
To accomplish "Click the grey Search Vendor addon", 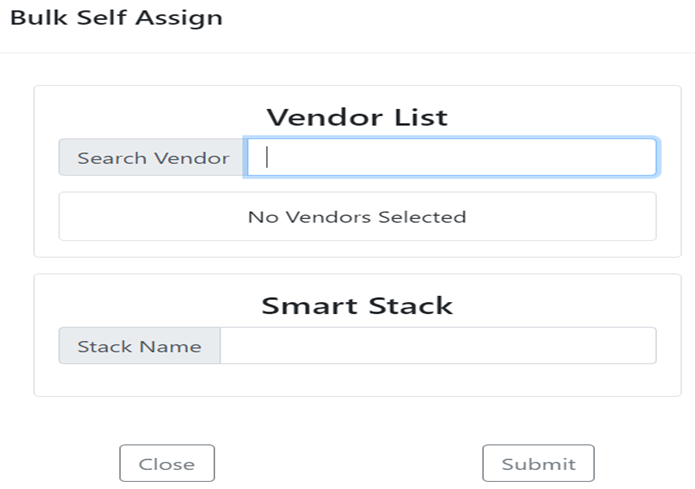I will point(153,157).
